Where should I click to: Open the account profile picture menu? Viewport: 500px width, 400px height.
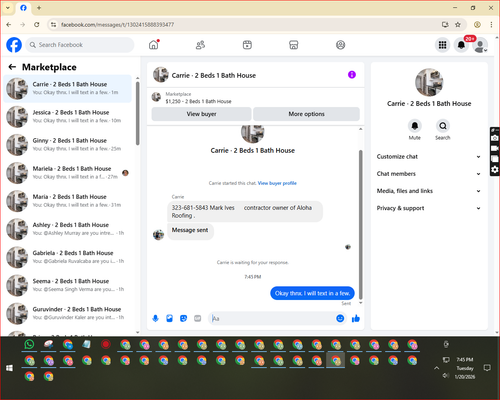pyautogui.click(x=480, y=45)
